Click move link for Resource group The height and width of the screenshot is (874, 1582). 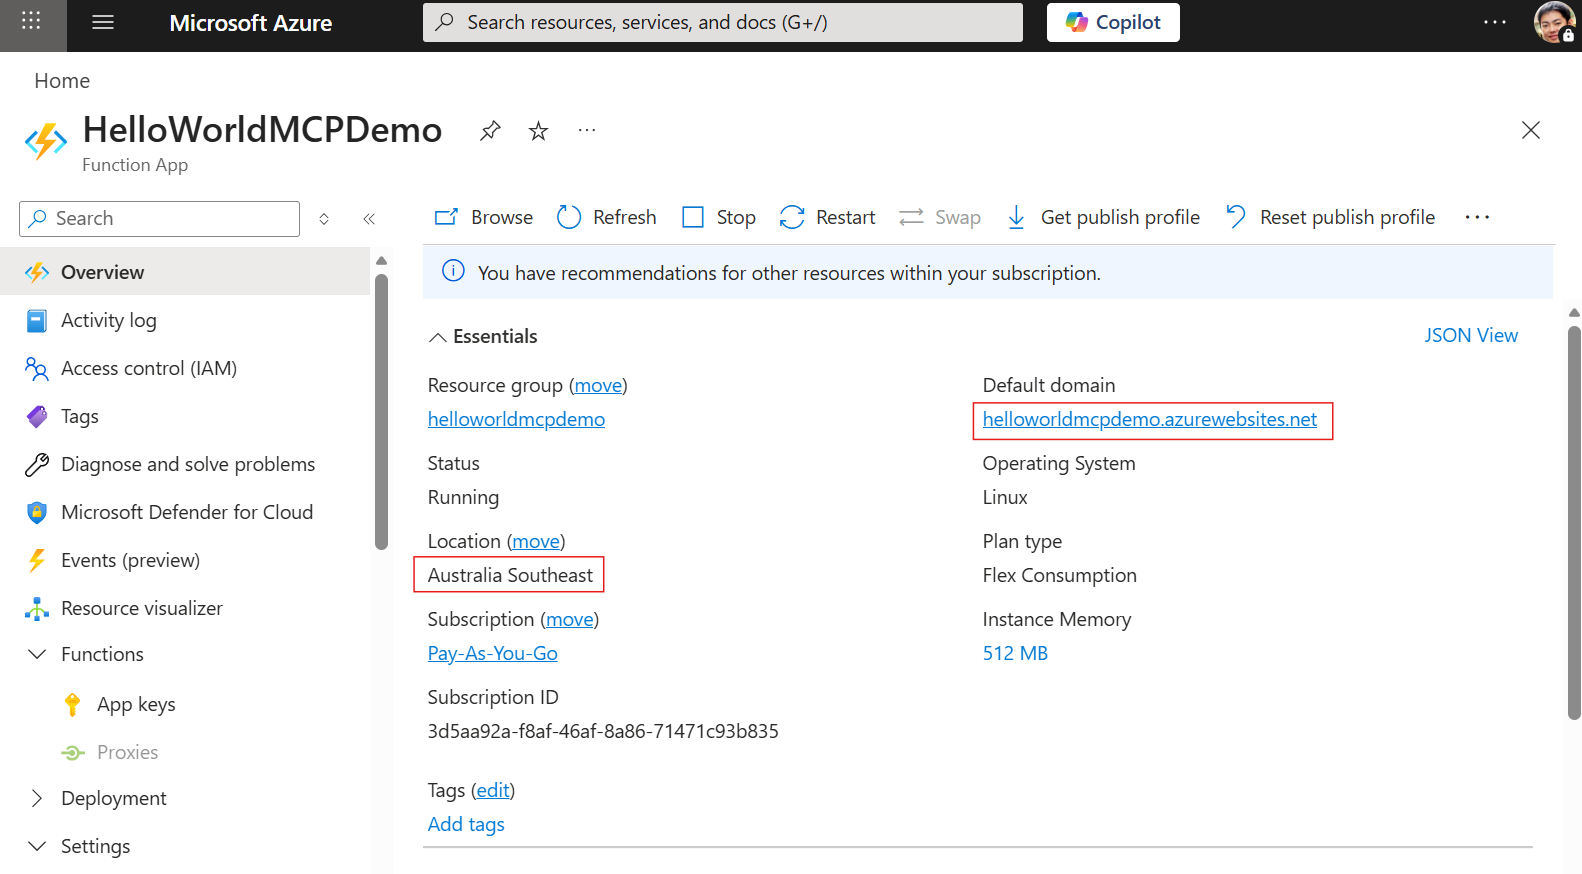(598, 386)
